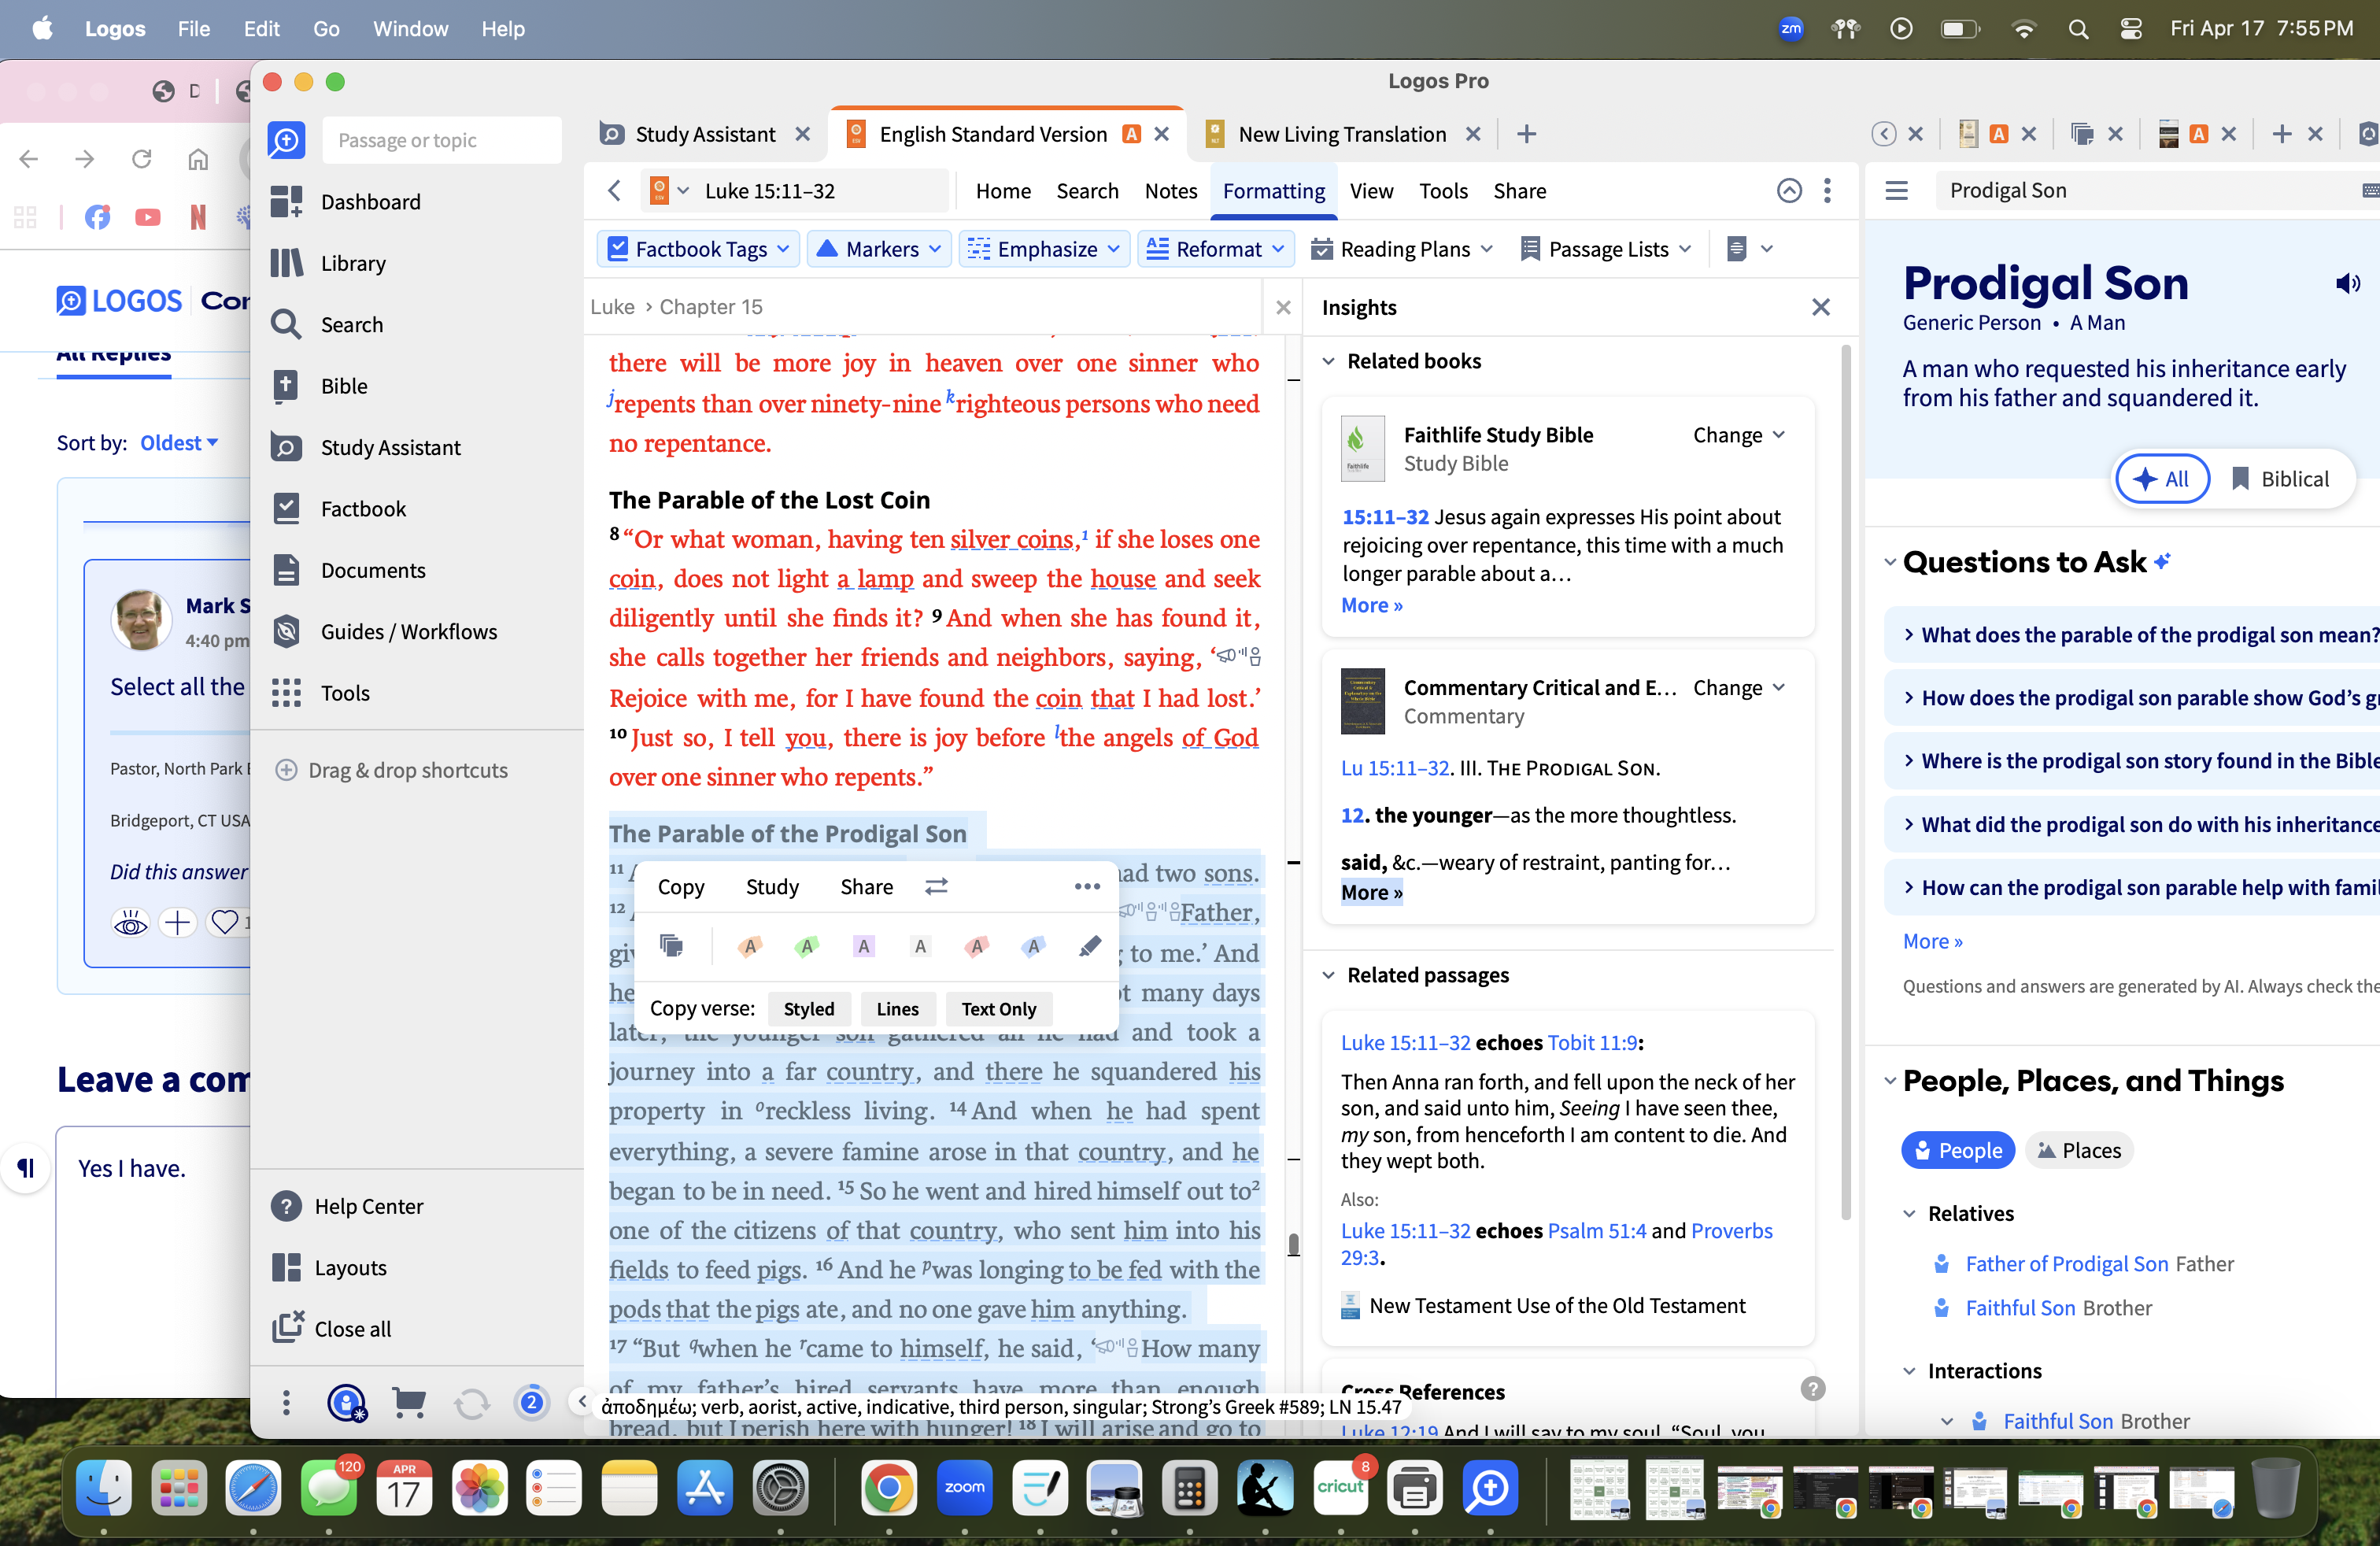Open the highlighter pen tool in selection popup
2380x1546 pixels.
pos(1090,945)
